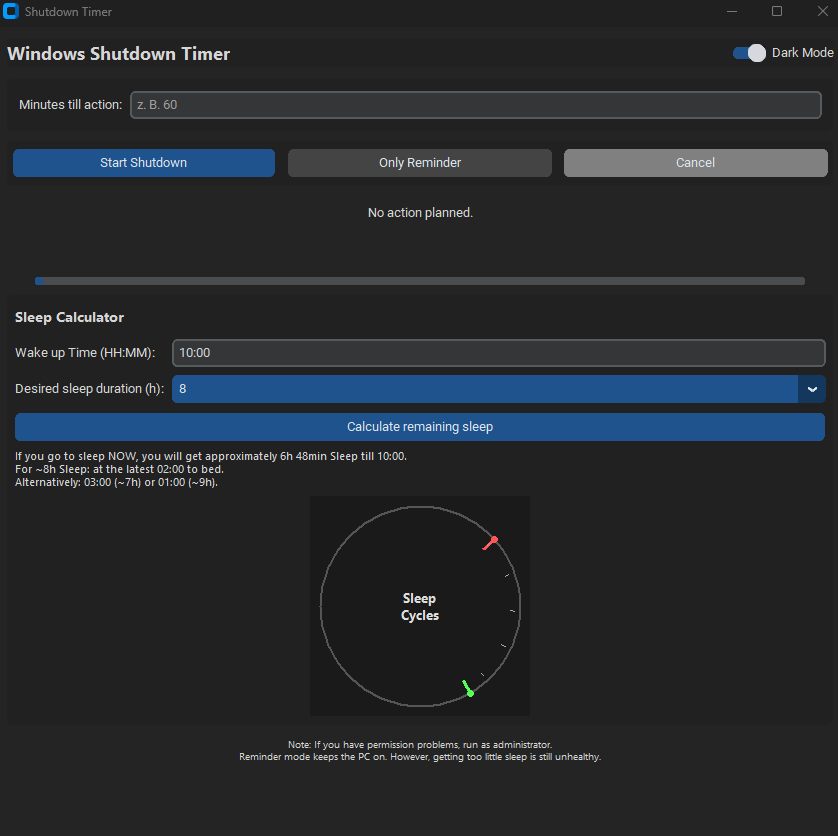838x836 pixels.
Task: Click the Minutes till action input field
Action: coord(476,105)
